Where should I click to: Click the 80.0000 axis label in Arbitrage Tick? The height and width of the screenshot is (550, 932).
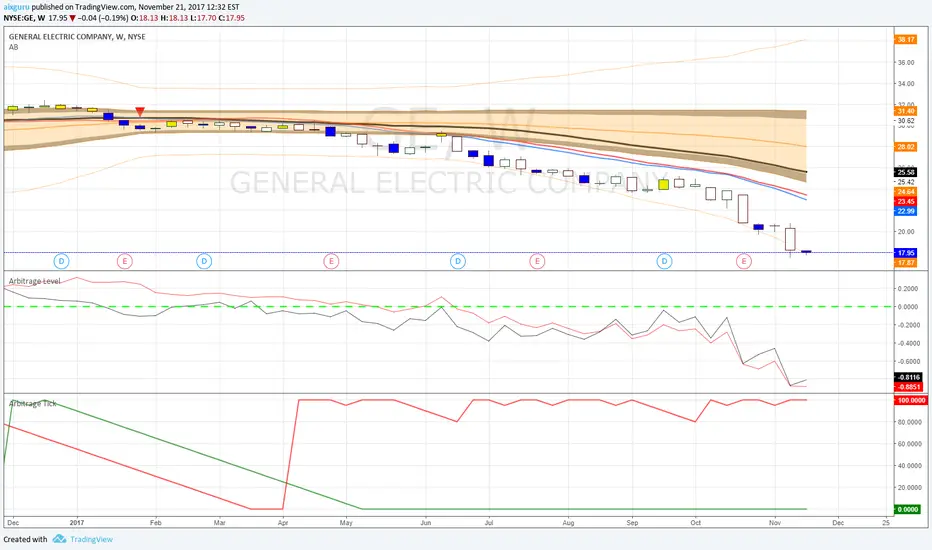coord(909,422)
